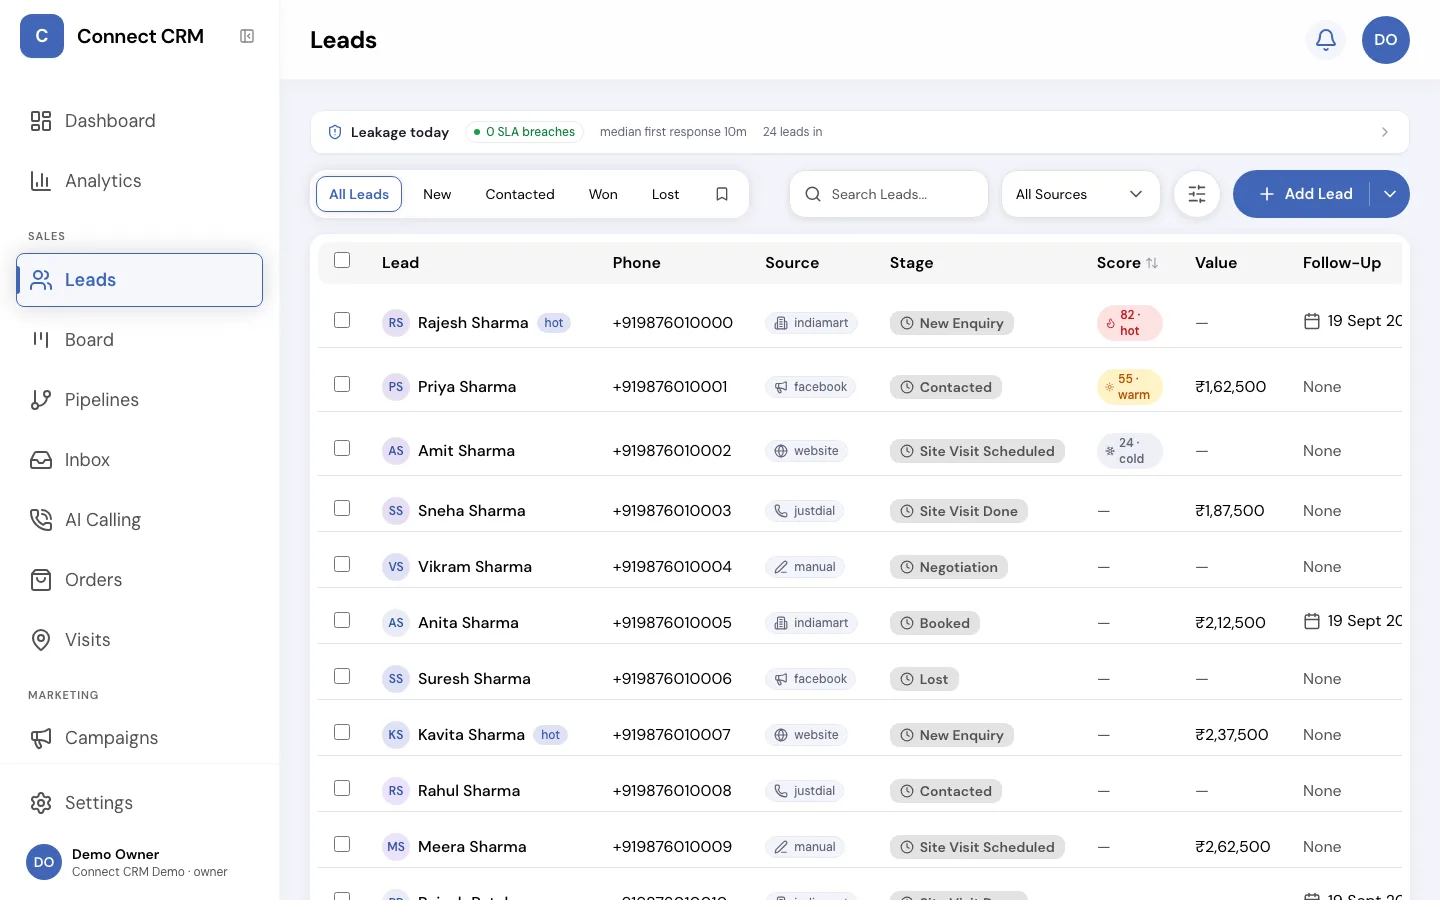Select Anita Sharma's row checkbox

coord(342,620)
